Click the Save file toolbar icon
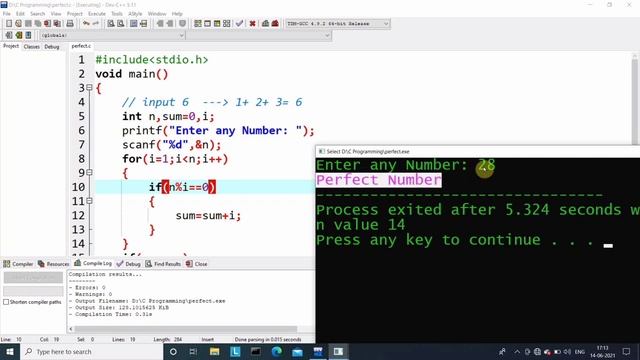The width and height of the screenshot is (640, 360). tap(28, 24)
